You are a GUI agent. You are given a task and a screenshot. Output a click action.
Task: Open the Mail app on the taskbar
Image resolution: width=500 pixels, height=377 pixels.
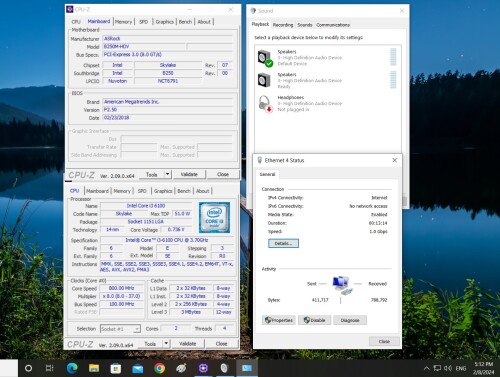pyautogui.click(x=137, y=368)
